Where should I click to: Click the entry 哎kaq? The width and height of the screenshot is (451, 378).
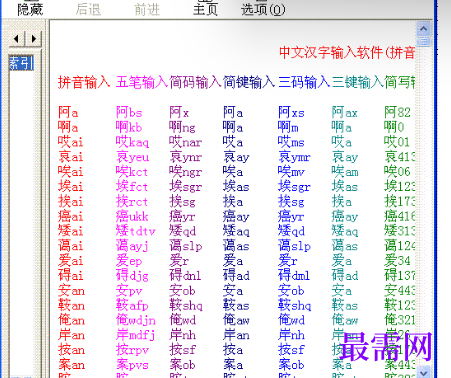(132, 142)
